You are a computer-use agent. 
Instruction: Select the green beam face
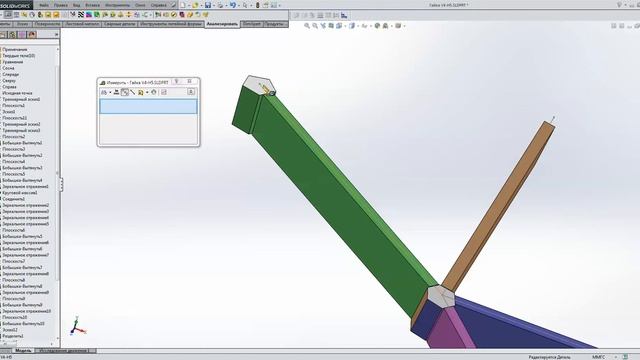tap(339, 204)
